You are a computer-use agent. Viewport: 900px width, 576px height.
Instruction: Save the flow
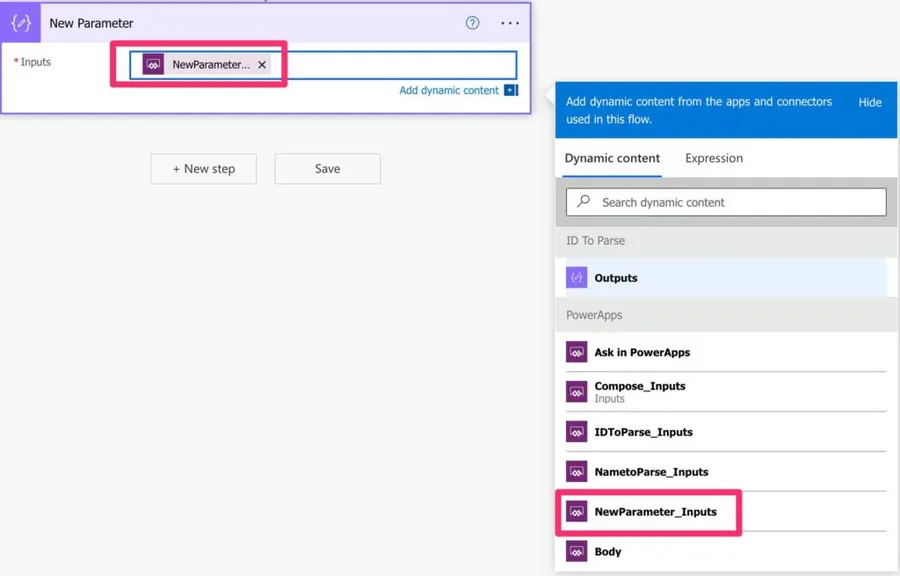pos(327,169)
